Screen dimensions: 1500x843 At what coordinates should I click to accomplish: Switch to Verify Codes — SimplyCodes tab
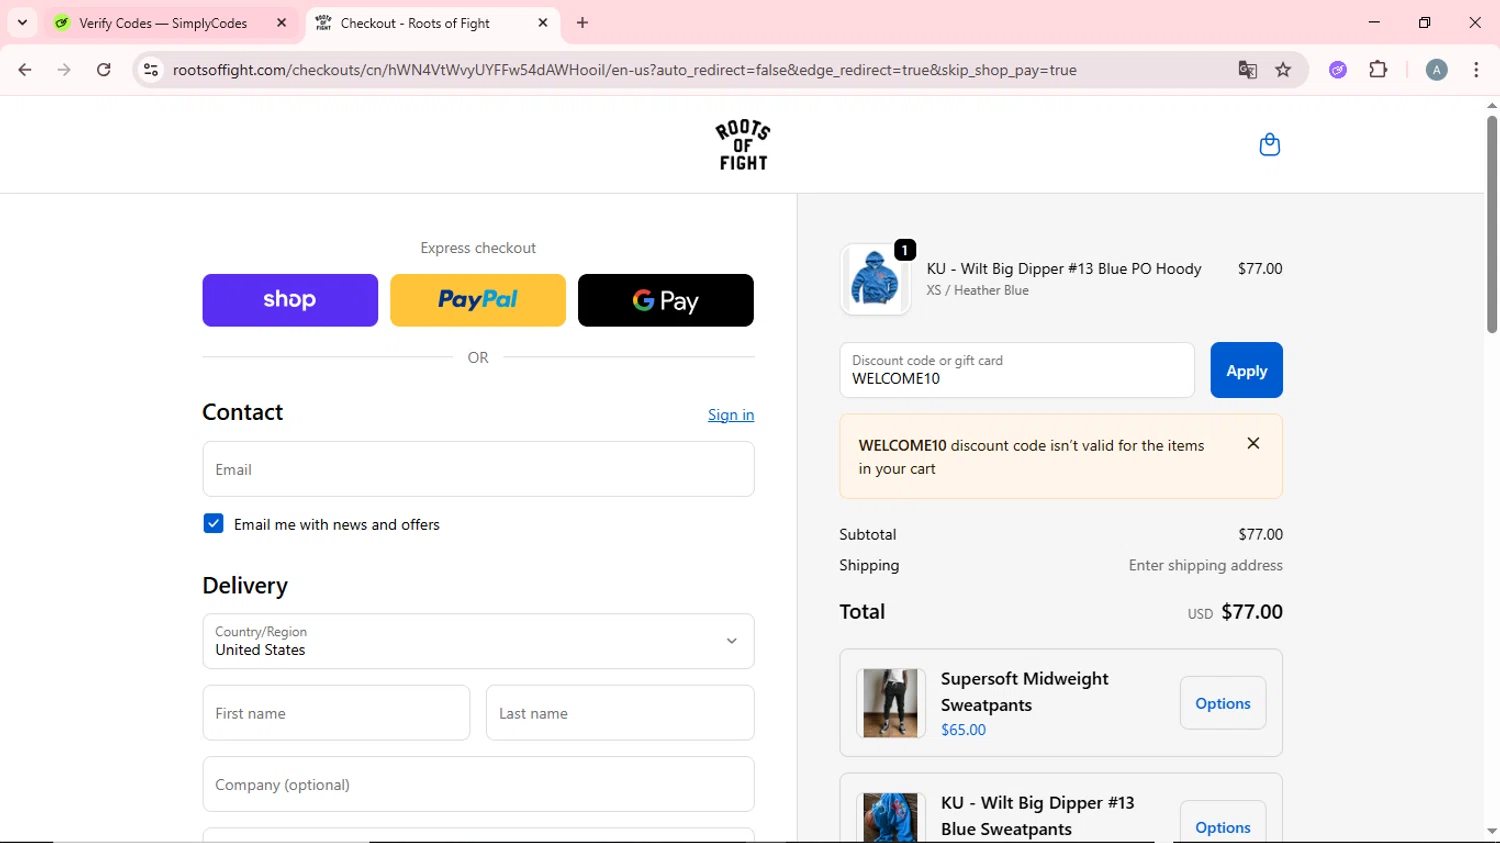[x=171, y=23]
